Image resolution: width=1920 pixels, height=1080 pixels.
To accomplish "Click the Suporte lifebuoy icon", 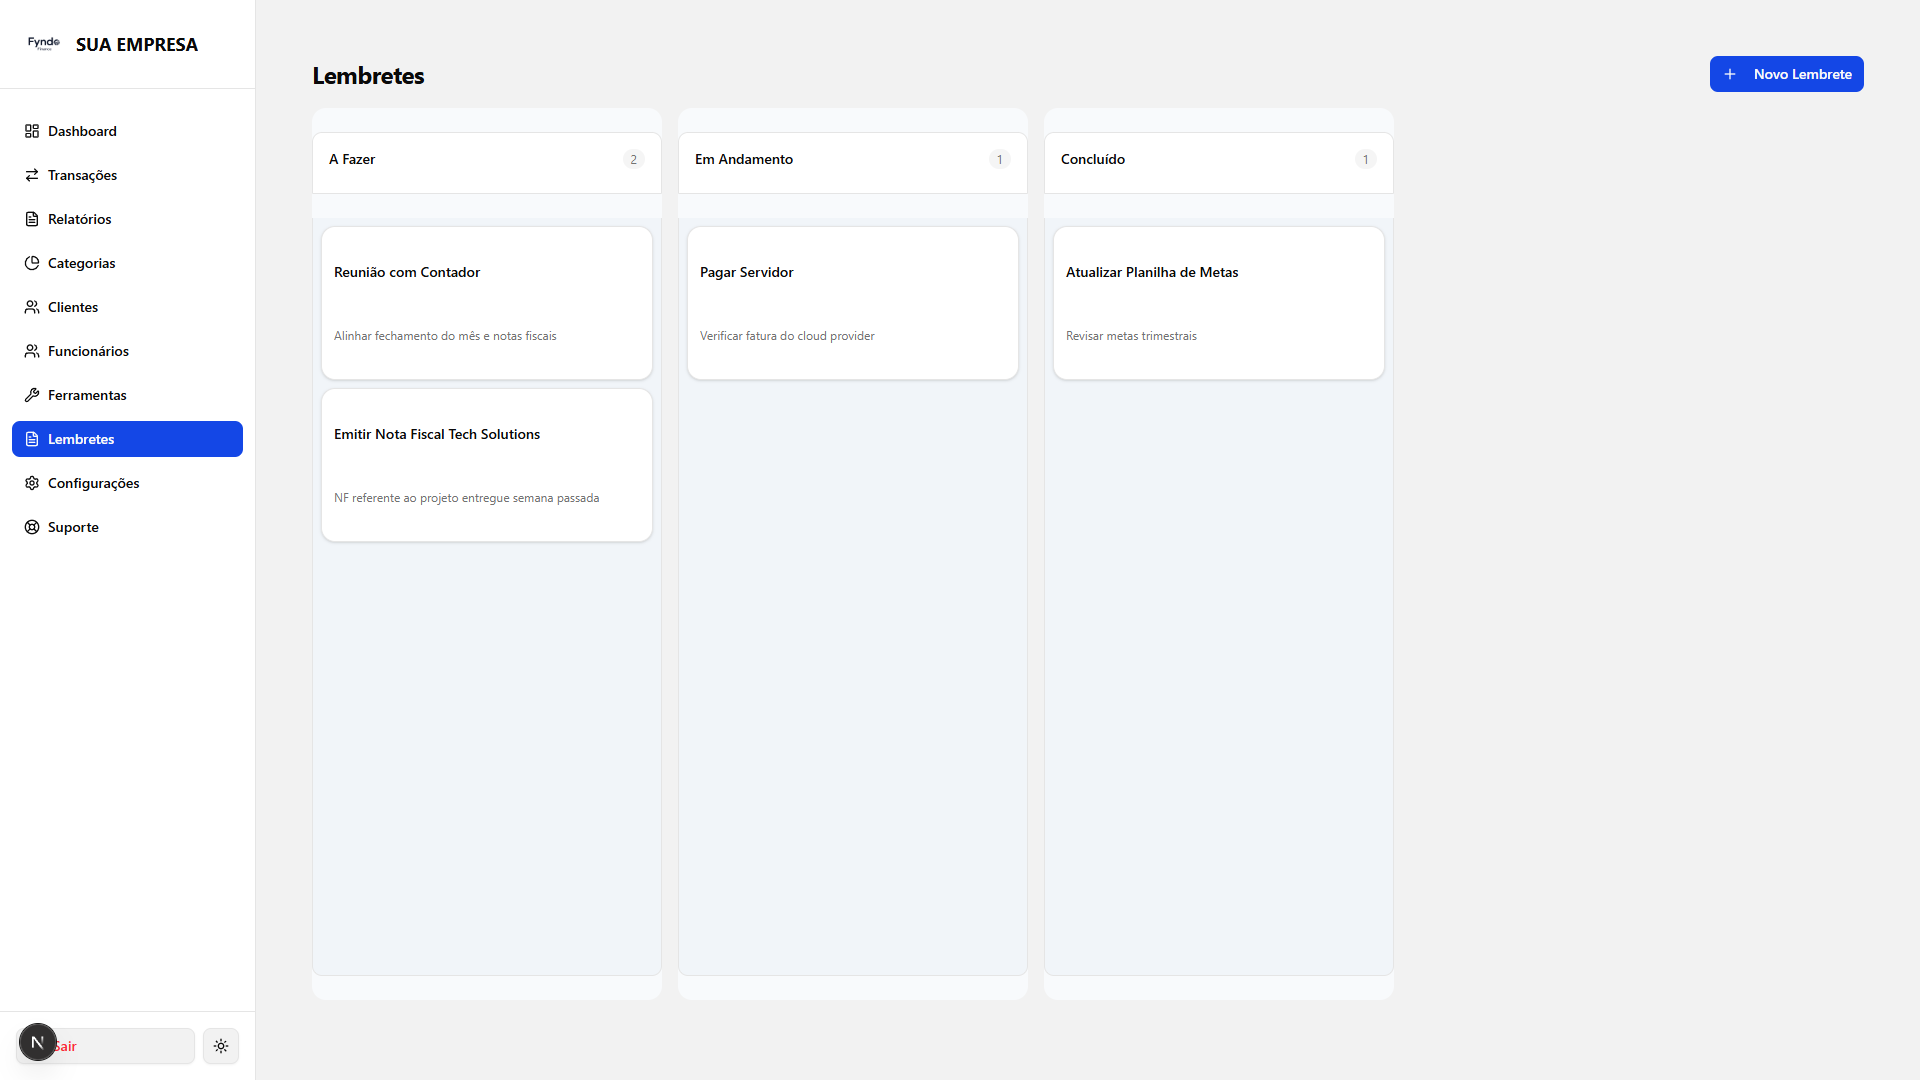I will pos(32,527).
